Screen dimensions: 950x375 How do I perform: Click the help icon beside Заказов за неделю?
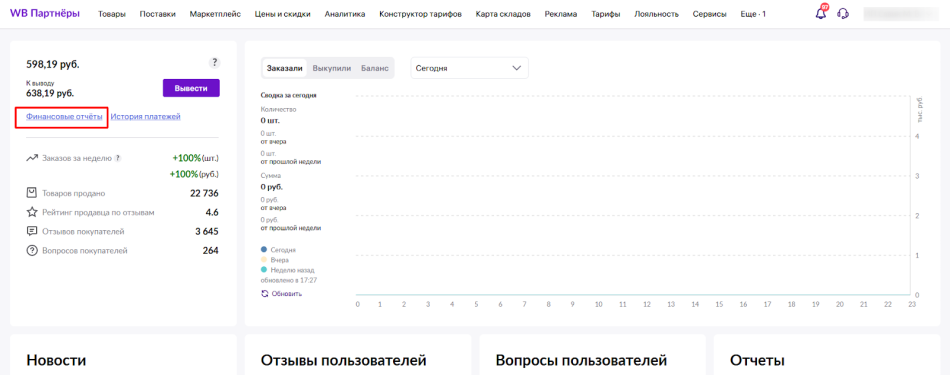click(x=118, y=158)
